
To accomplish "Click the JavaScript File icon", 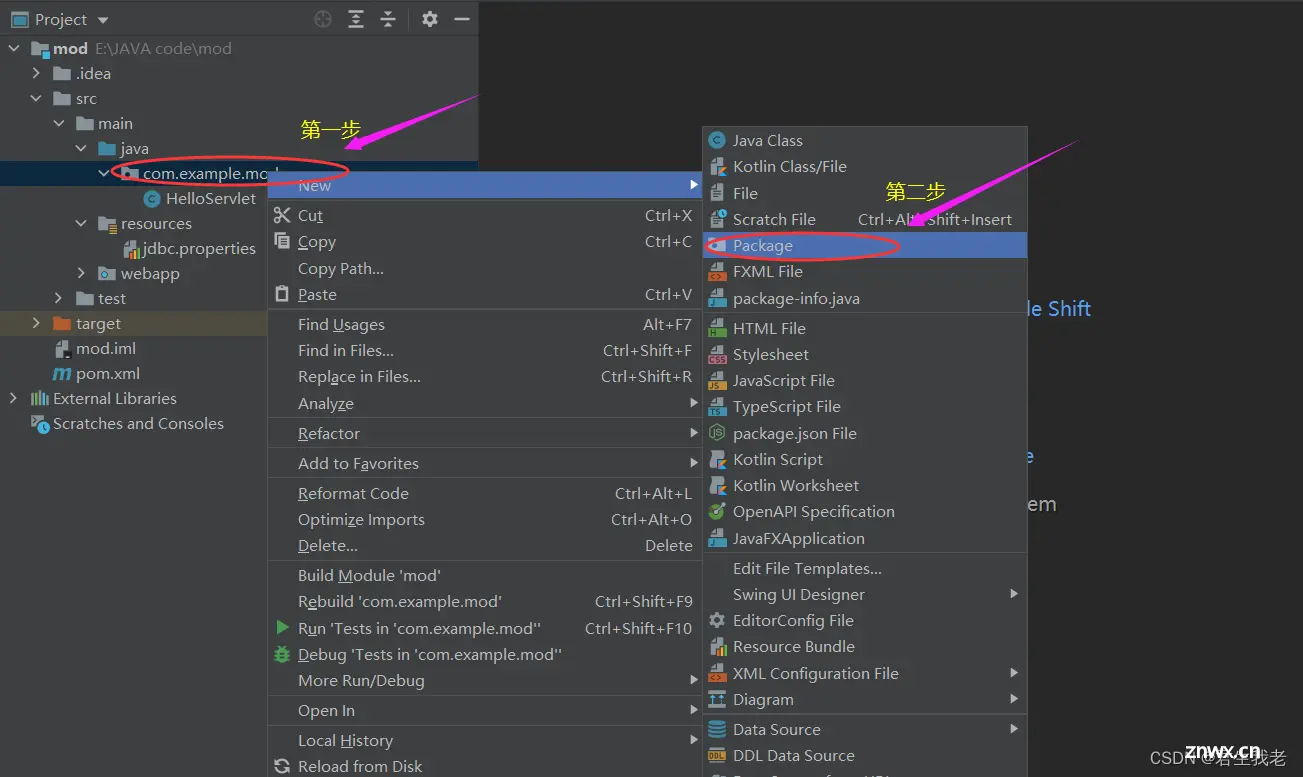I will pos(716,380).
